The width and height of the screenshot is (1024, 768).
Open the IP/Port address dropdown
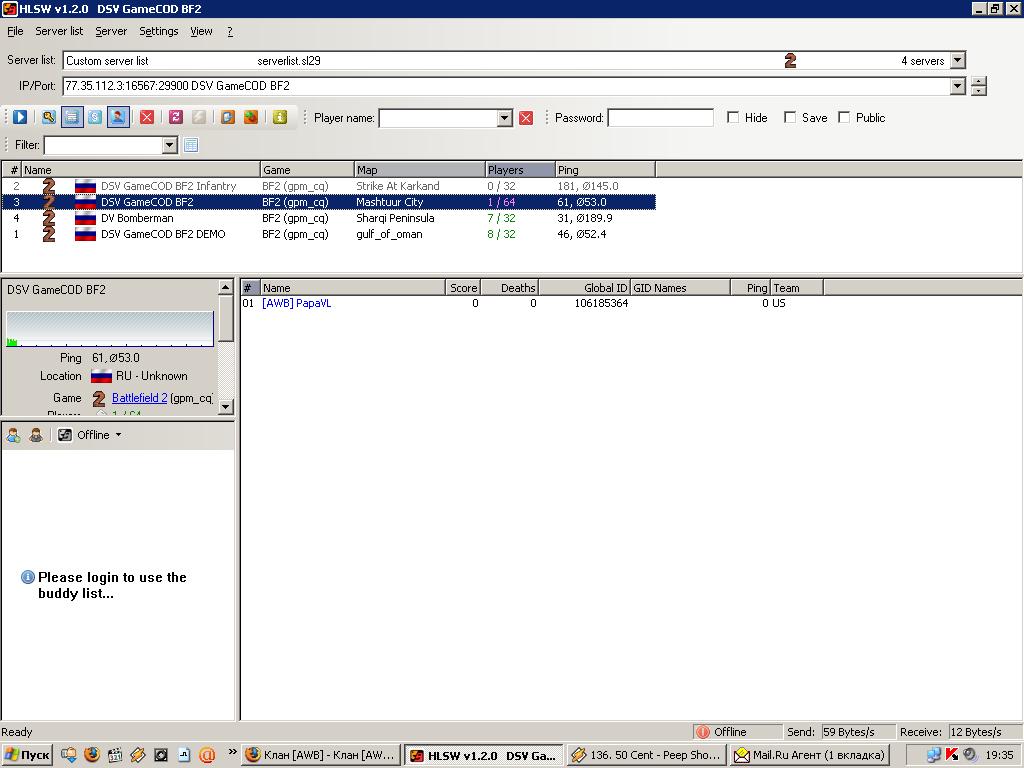pos(957,86)
